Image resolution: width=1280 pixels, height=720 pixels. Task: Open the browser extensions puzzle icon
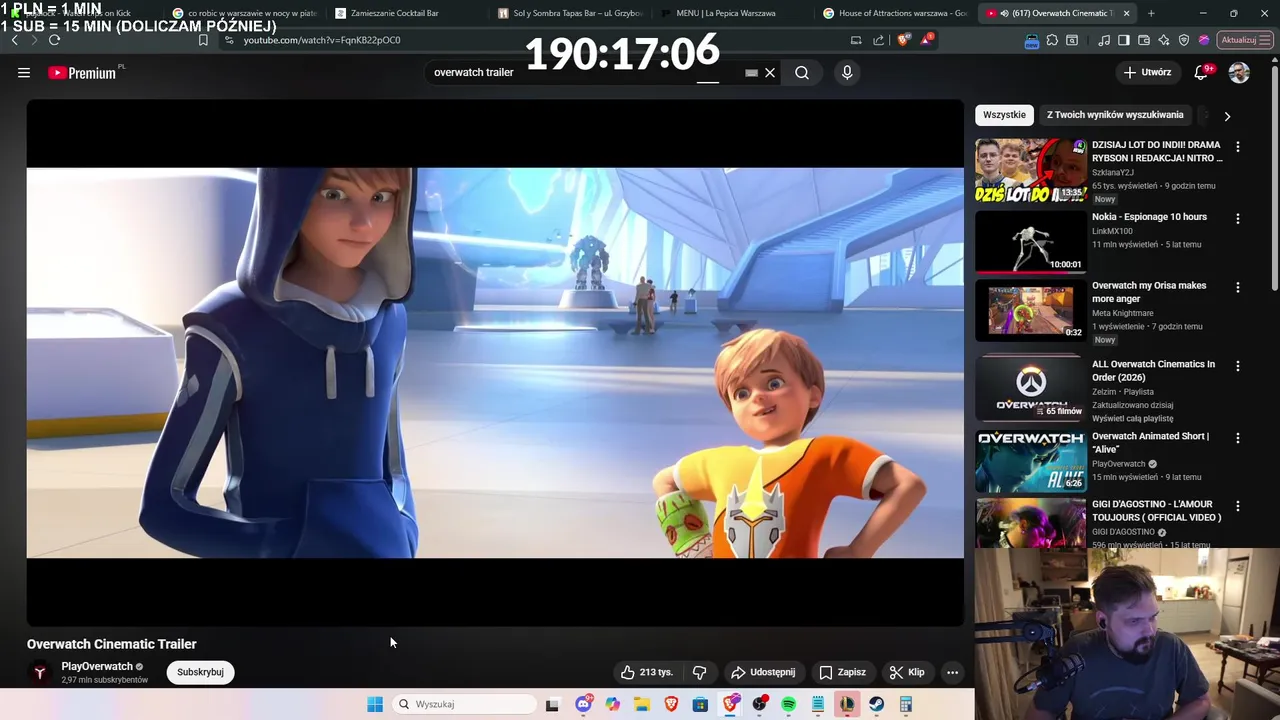click(1052, 40)
